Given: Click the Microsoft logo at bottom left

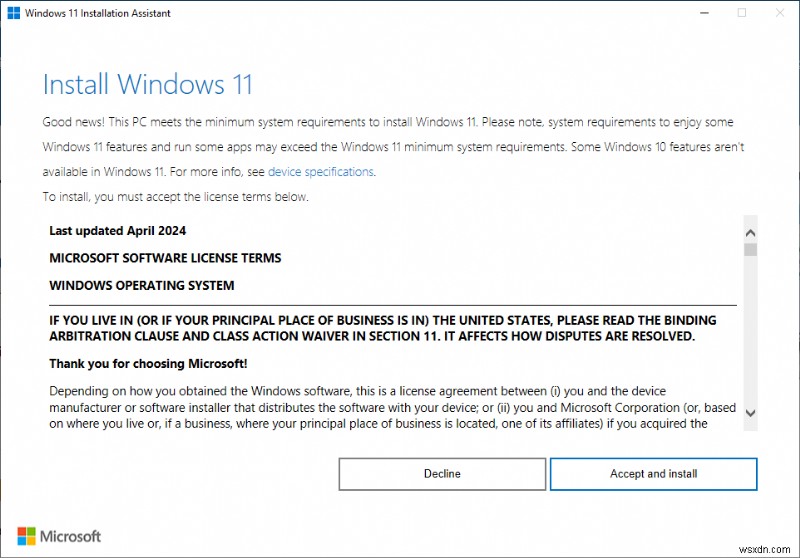Looking at the screenshot, I should click(x=59, y=536).
